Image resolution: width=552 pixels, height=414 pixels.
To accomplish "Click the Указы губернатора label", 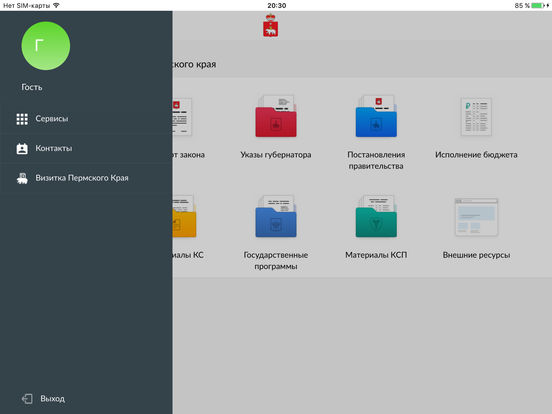I will point(276,155).
